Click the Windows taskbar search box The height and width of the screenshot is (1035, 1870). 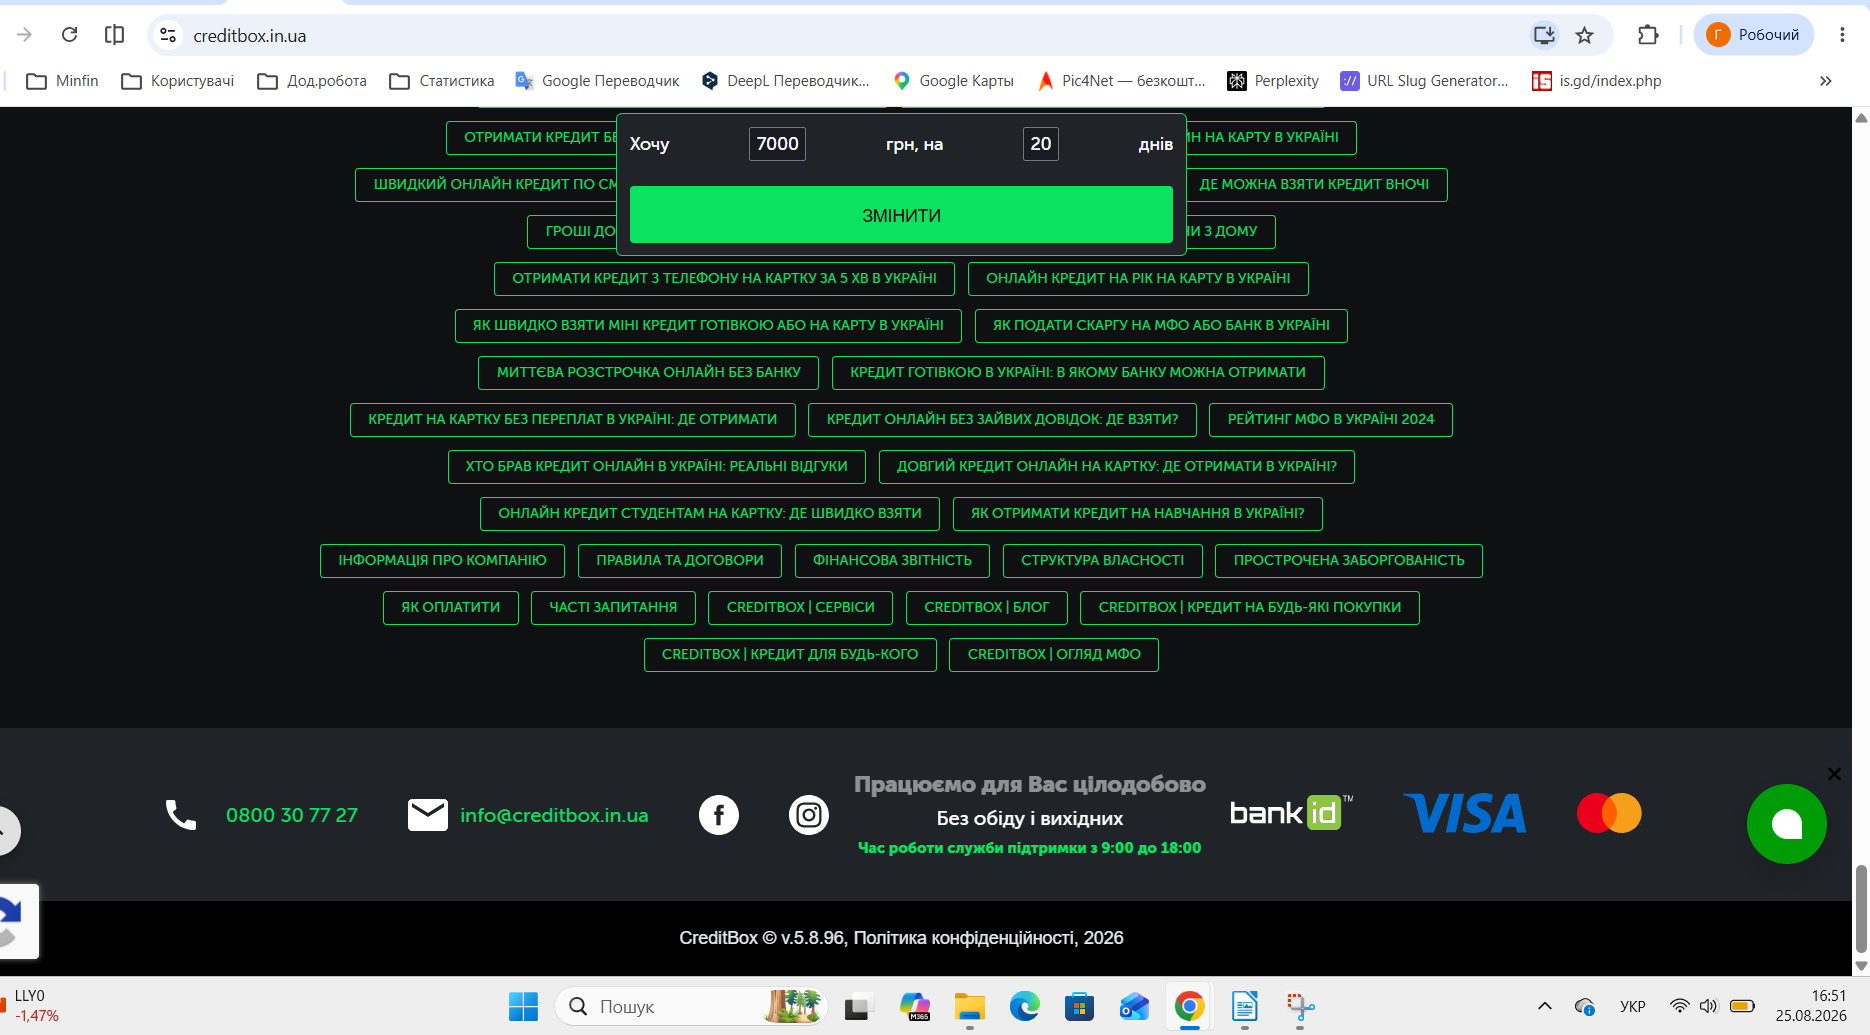coord(691,1007)
